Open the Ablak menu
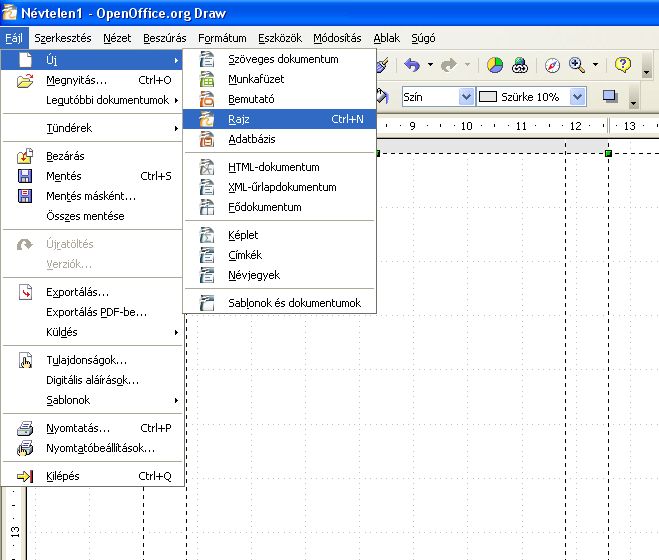659x560 pixels. click(x=386, y=38)
